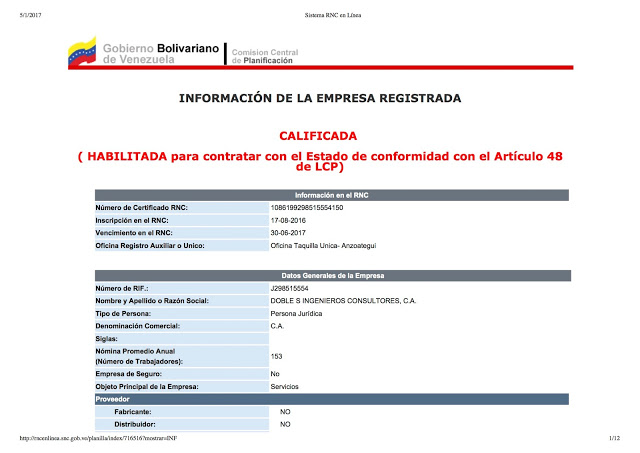The height and width of the screenshot is (453, 640).
Task: Click the rncenlinea.snc.gob.ve URL in footer
Action: pyautogui.click(x=98, y=438)
